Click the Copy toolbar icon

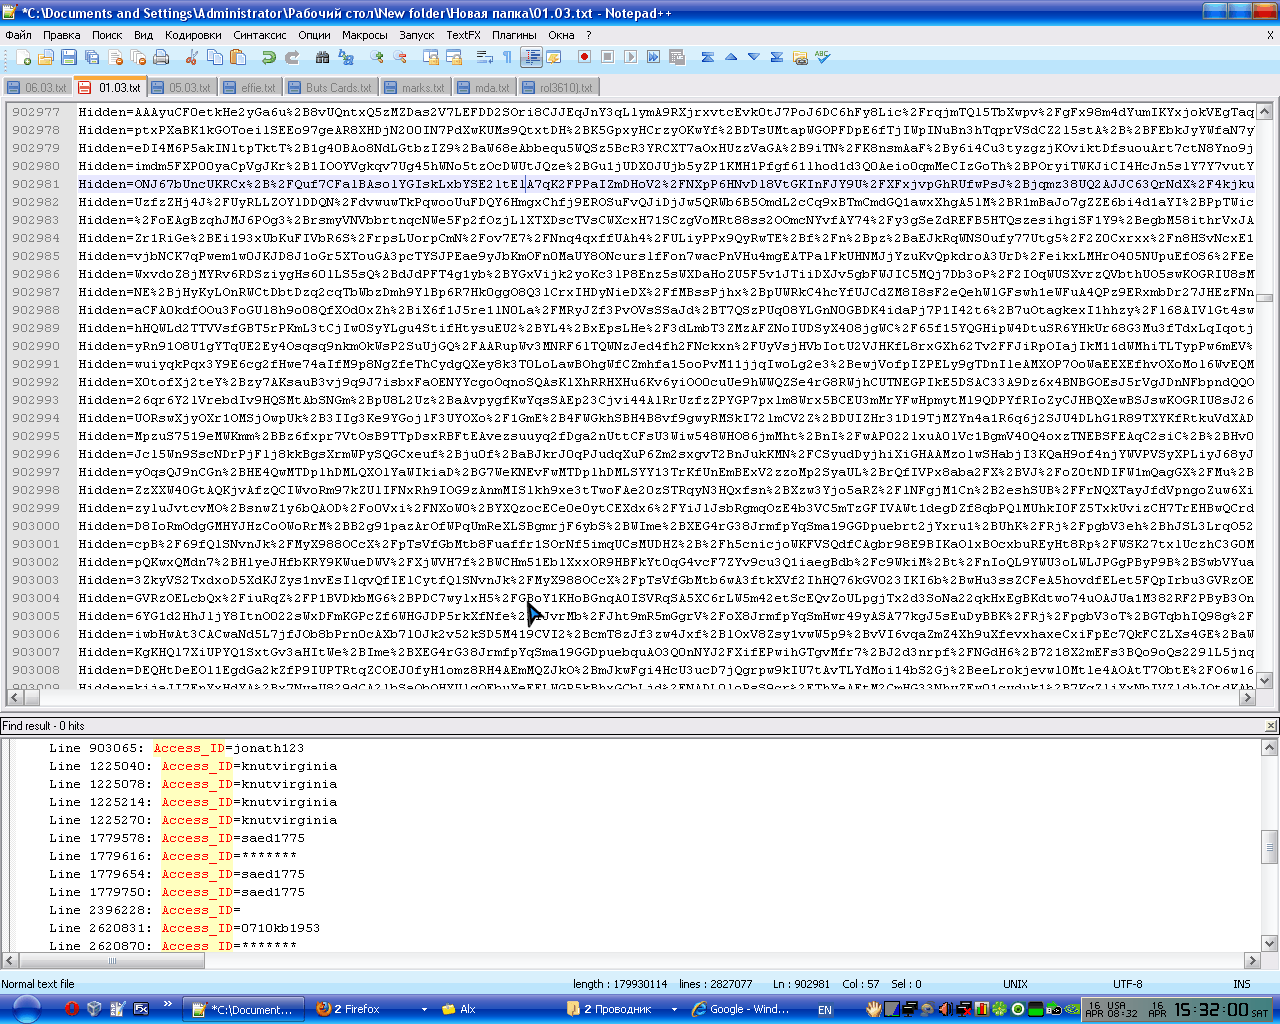pyautogui.click(x=215, y=57)
